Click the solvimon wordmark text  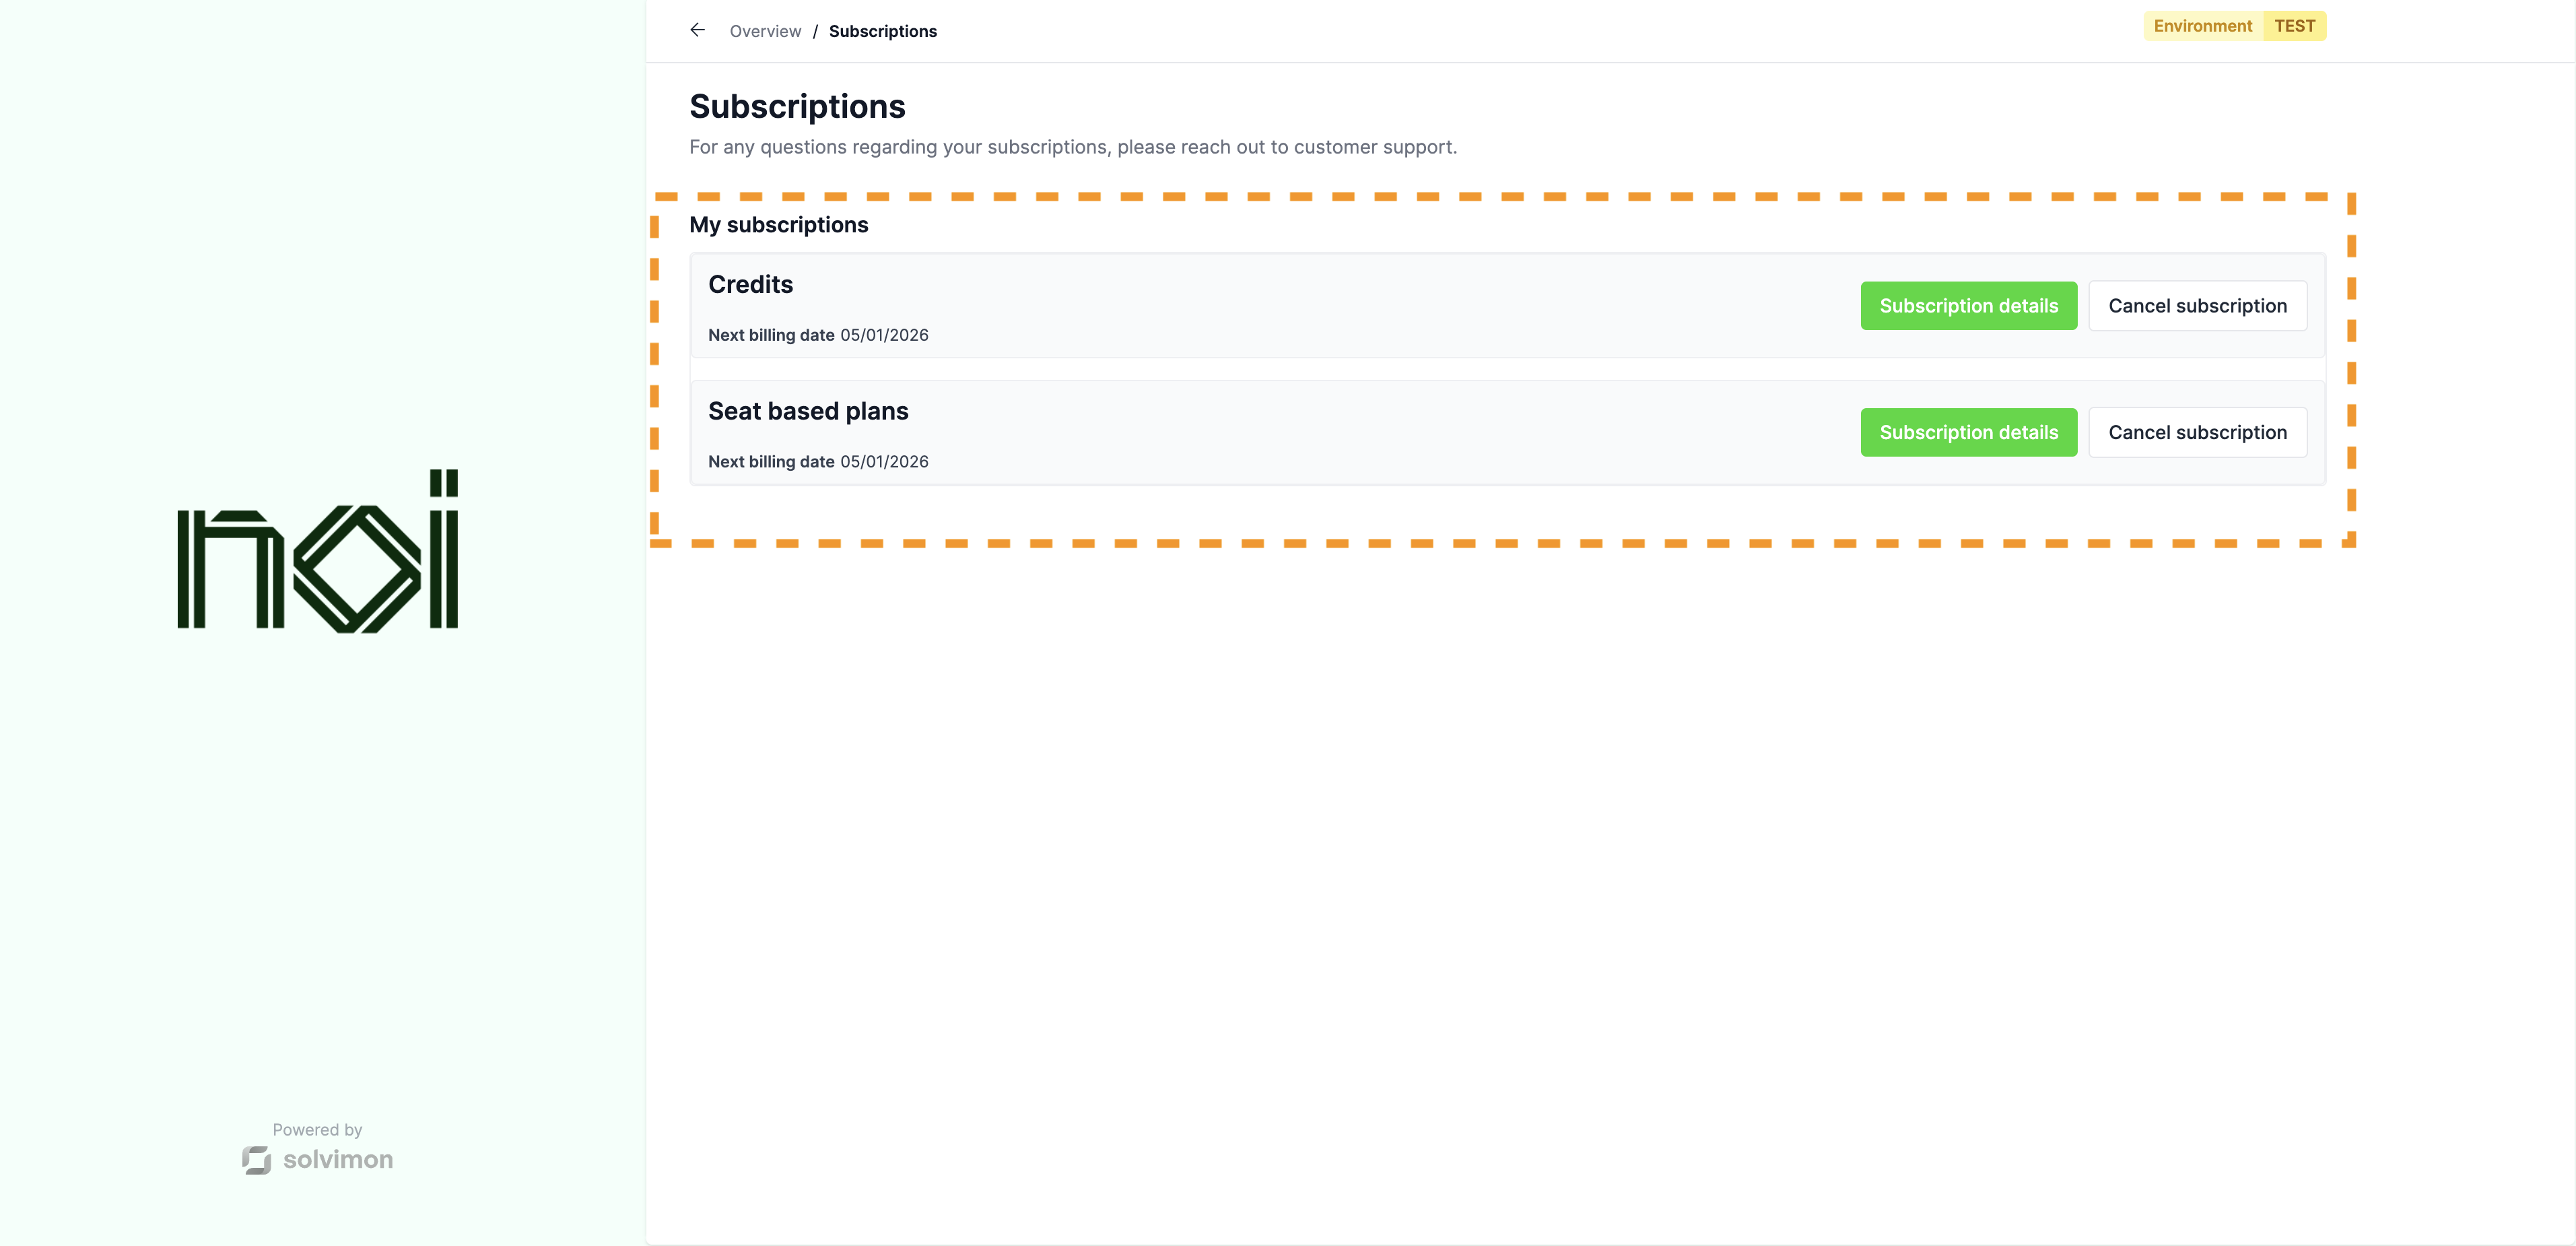click(x=338, y=1160)
